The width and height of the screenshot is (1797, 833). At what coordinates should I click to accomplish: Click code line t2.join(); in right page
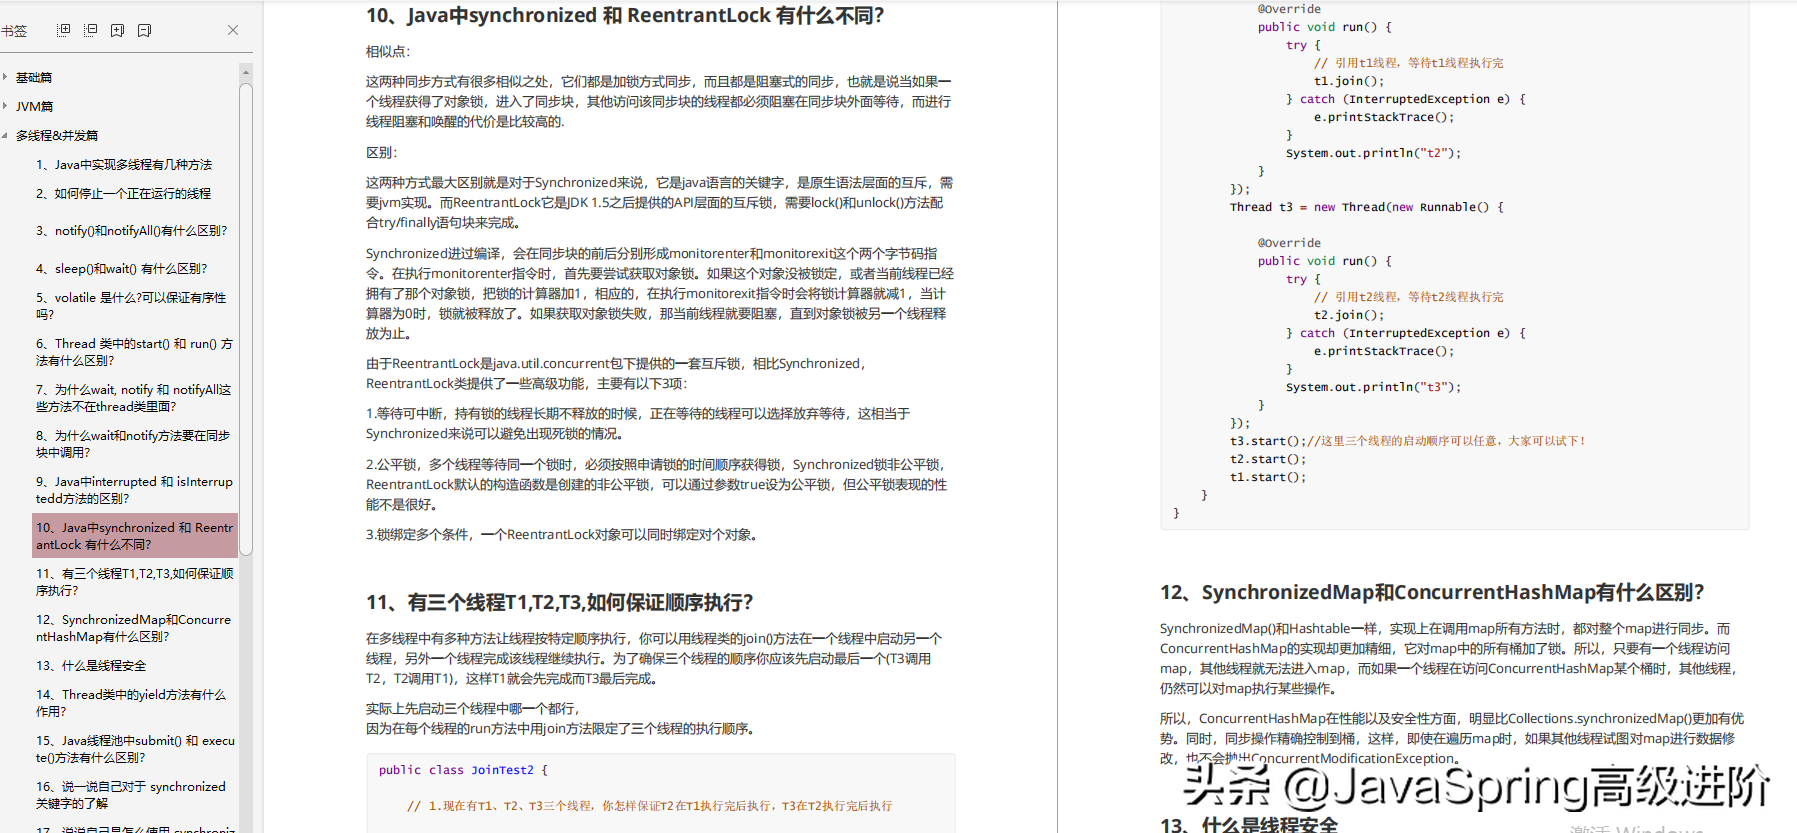1349,315
